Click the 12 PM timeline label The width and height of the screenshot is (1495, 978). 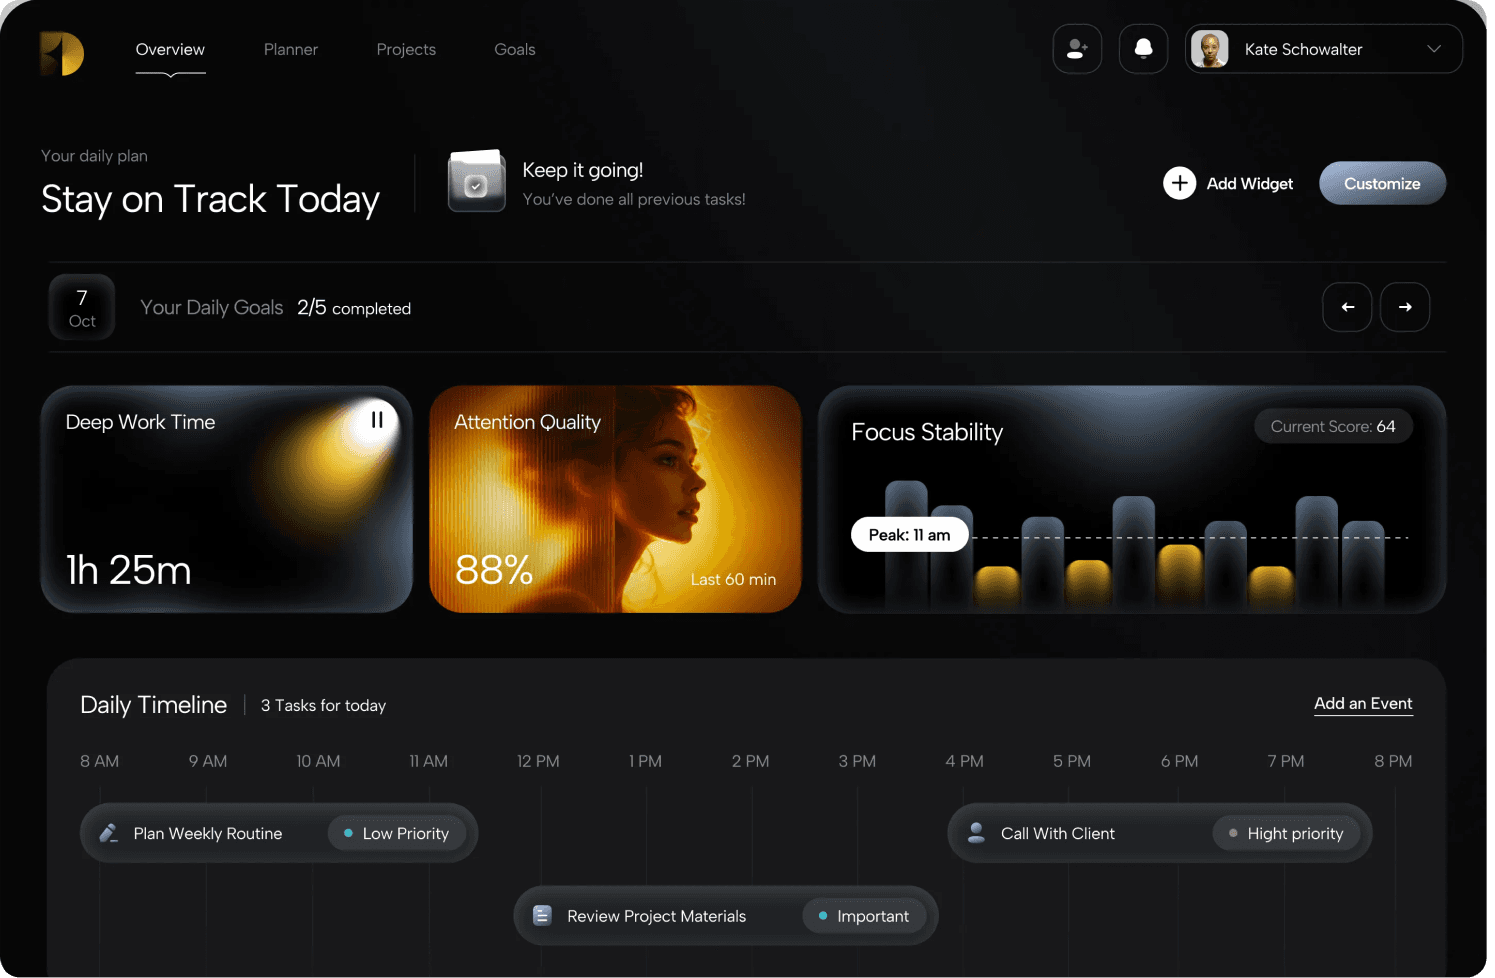pyautogui.click(x=538, y=761)
